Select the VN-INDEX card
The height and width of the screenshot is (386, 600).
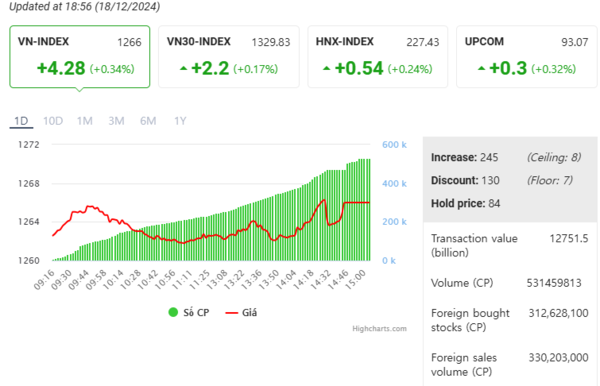coord(80,57)
